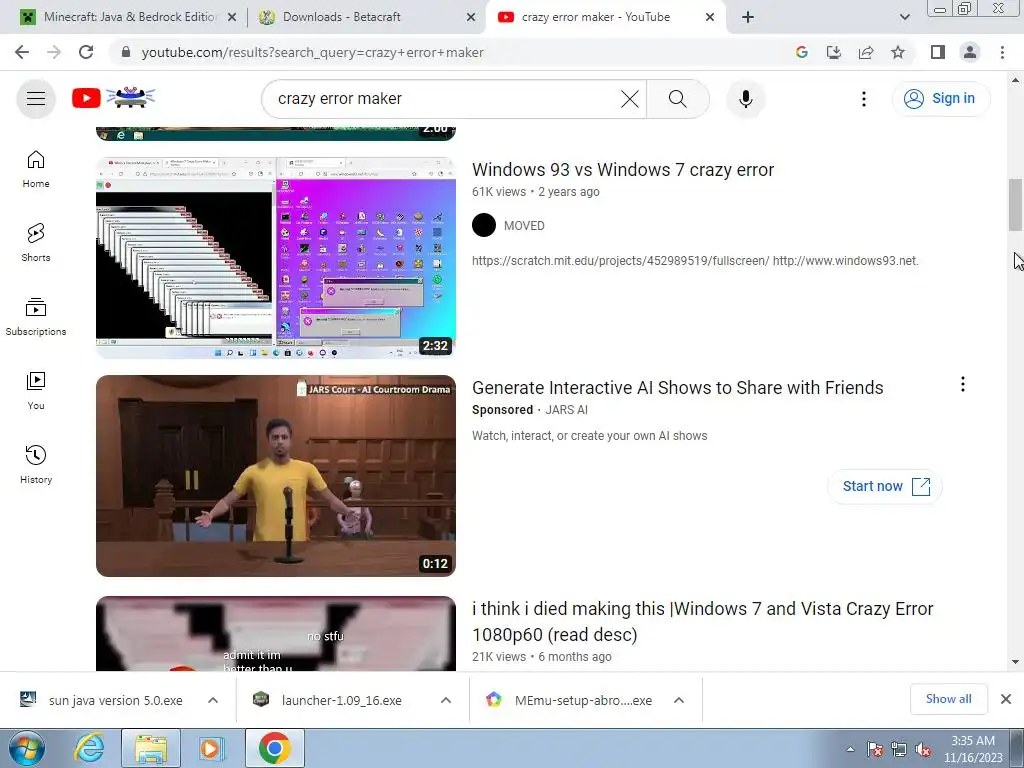1024x768 pixels.
Task: Click the install app icon in the address bar
Action: click(834, 52)
